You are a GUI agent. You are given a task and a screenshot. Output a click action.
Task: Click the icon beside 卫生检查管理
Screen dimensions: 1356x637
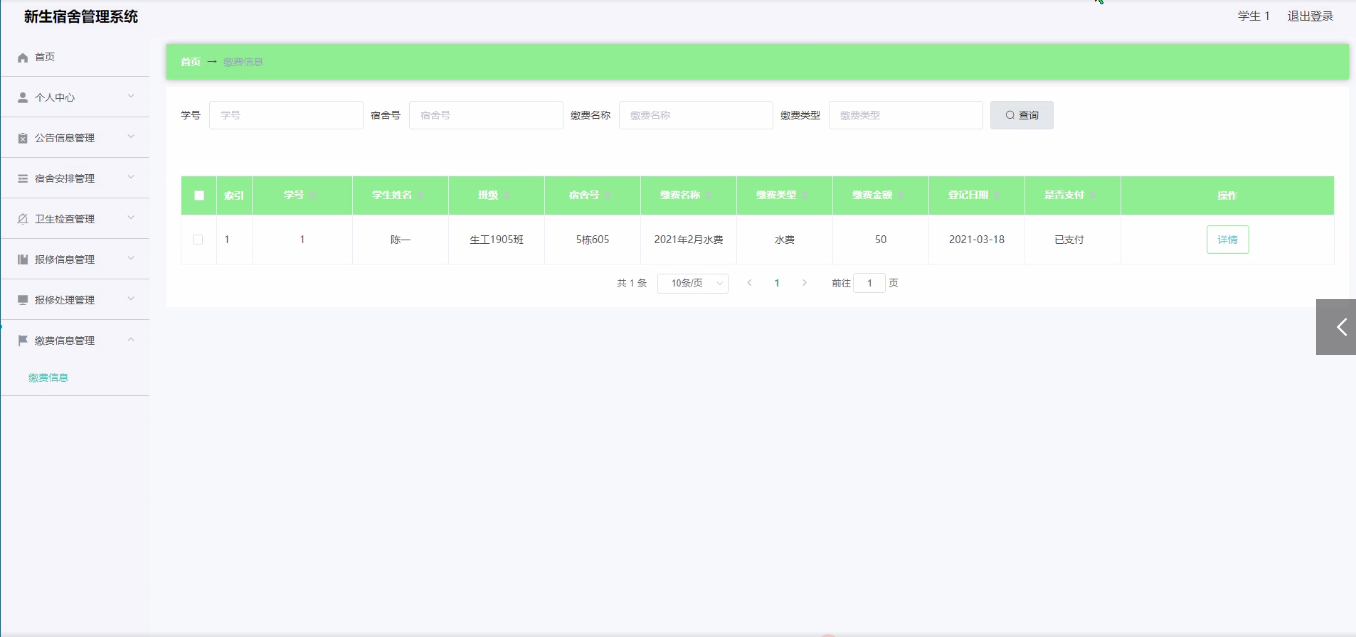point(23,219)
